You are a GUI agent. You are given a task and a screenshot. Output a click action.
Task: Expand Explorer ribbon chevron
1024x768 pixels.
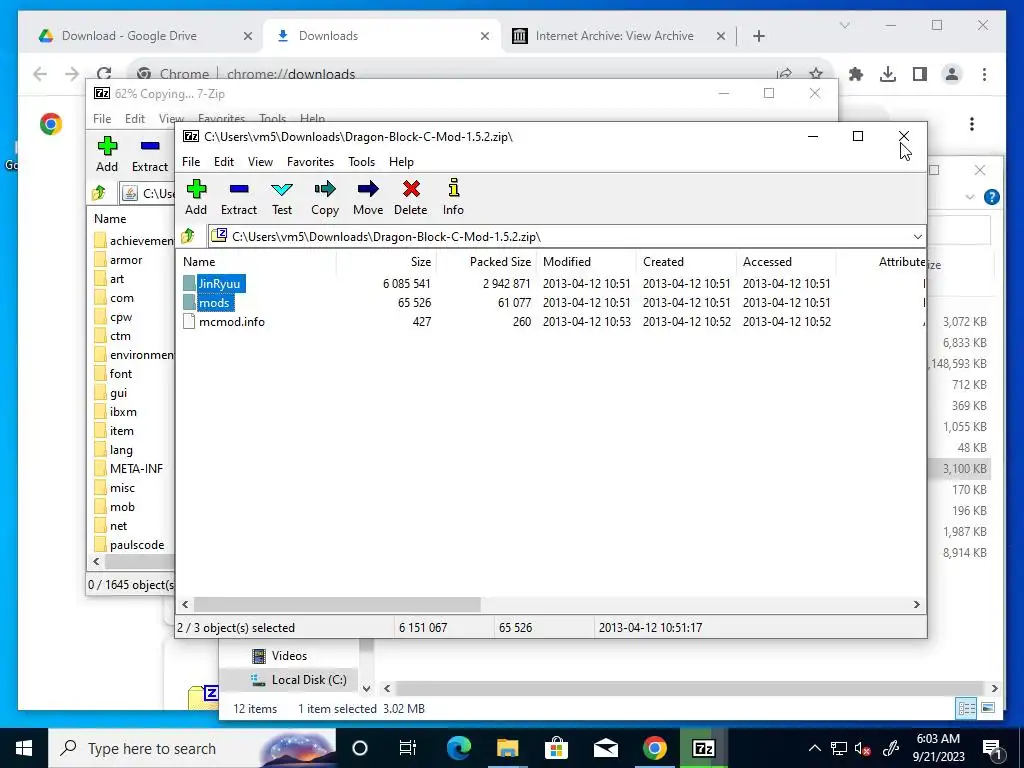[970, 197]
